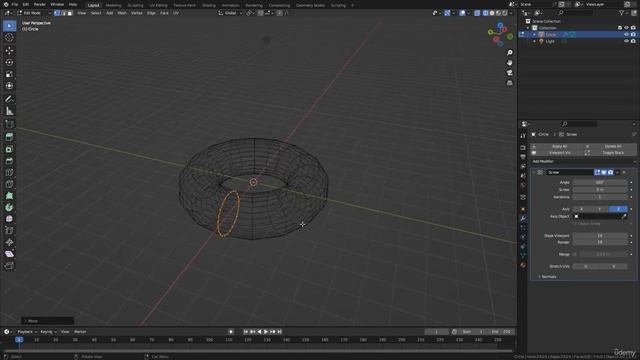The height and width of the screenshot is (360, 640).
Task: Select X axis for Screw modifier
Action: point(582,209)
